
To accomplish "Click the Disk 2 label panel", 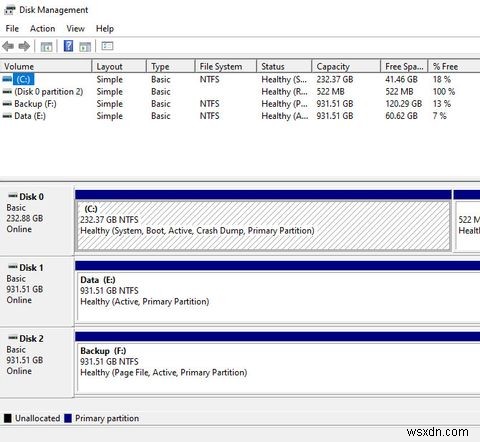I will point(37,362).
